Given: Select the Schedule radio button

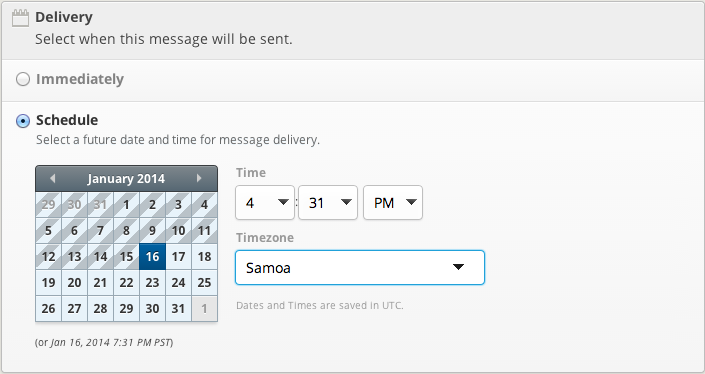Looking at the screenshot, I should [23, 121].
